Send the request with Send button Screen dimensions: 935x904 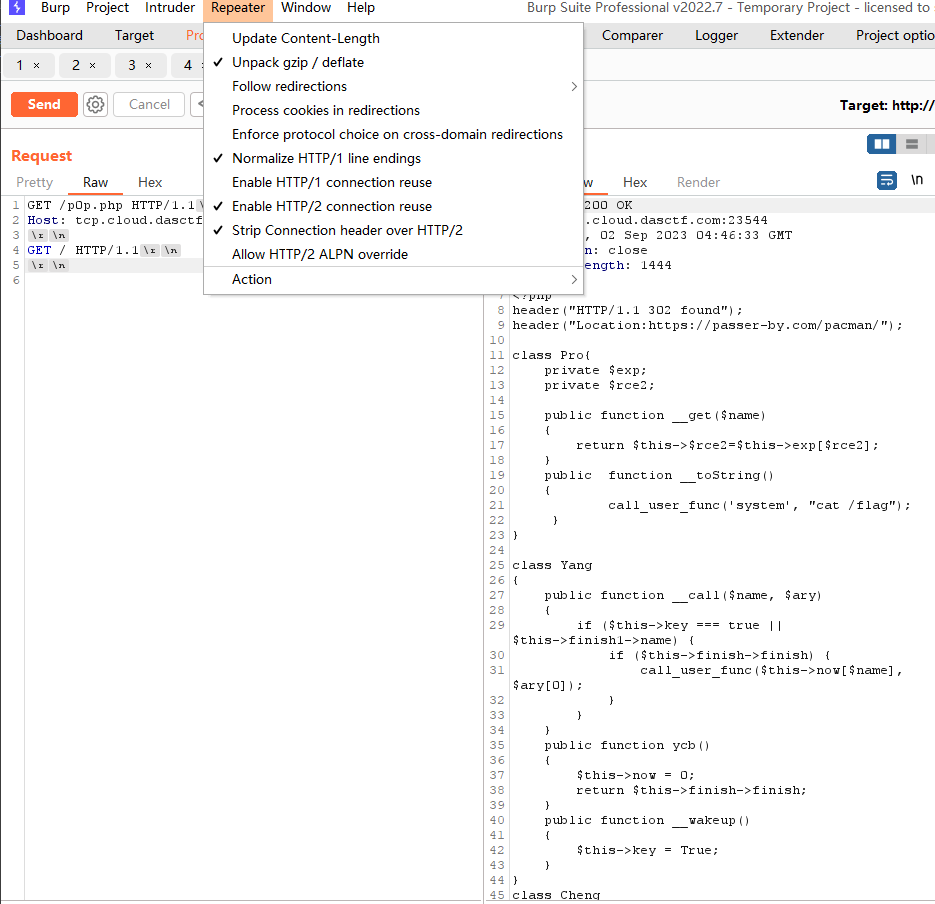(44, 104)
